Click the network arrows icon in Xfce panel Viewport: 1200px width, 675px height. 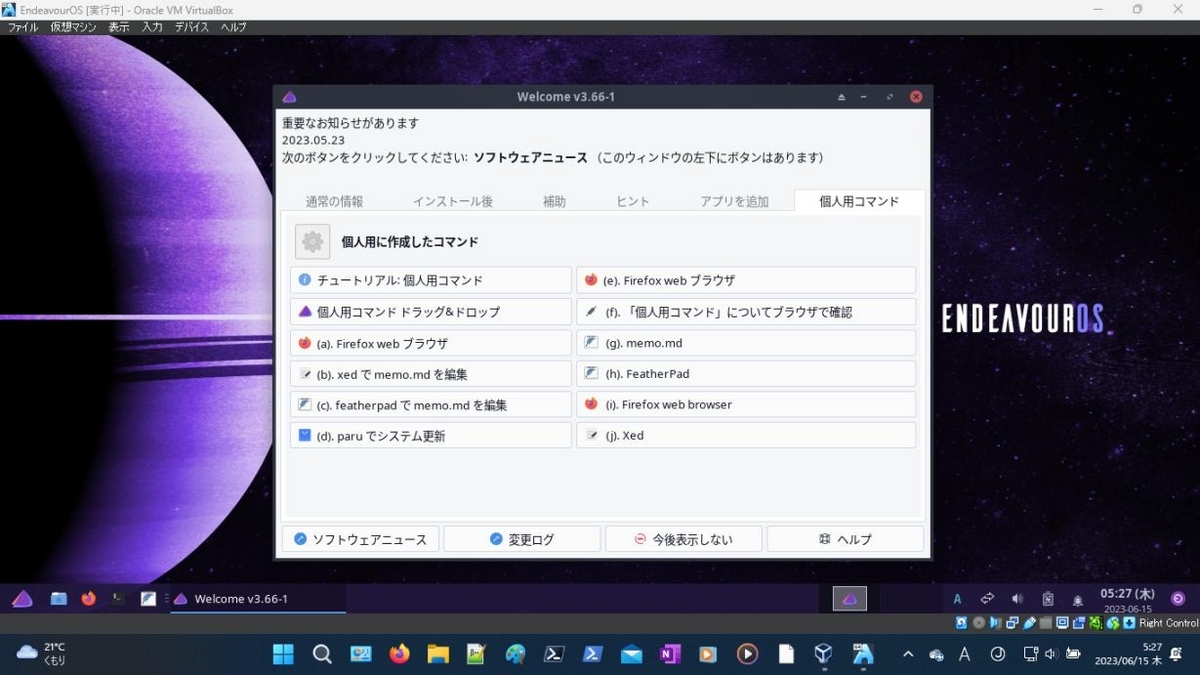tap(987, 599)
